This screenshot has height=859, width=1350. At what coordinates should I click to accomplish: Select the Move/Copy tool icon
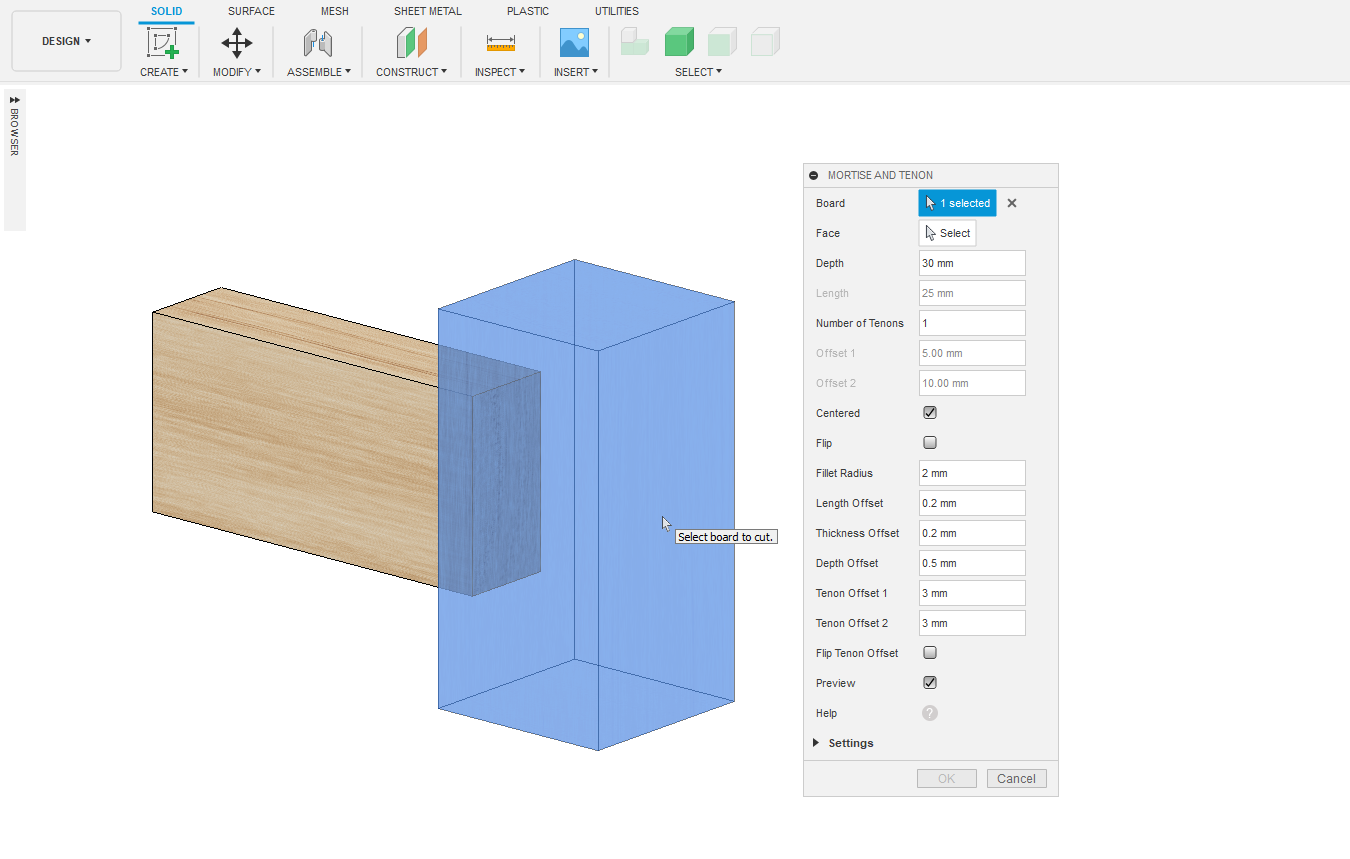(x=236, y=43)
